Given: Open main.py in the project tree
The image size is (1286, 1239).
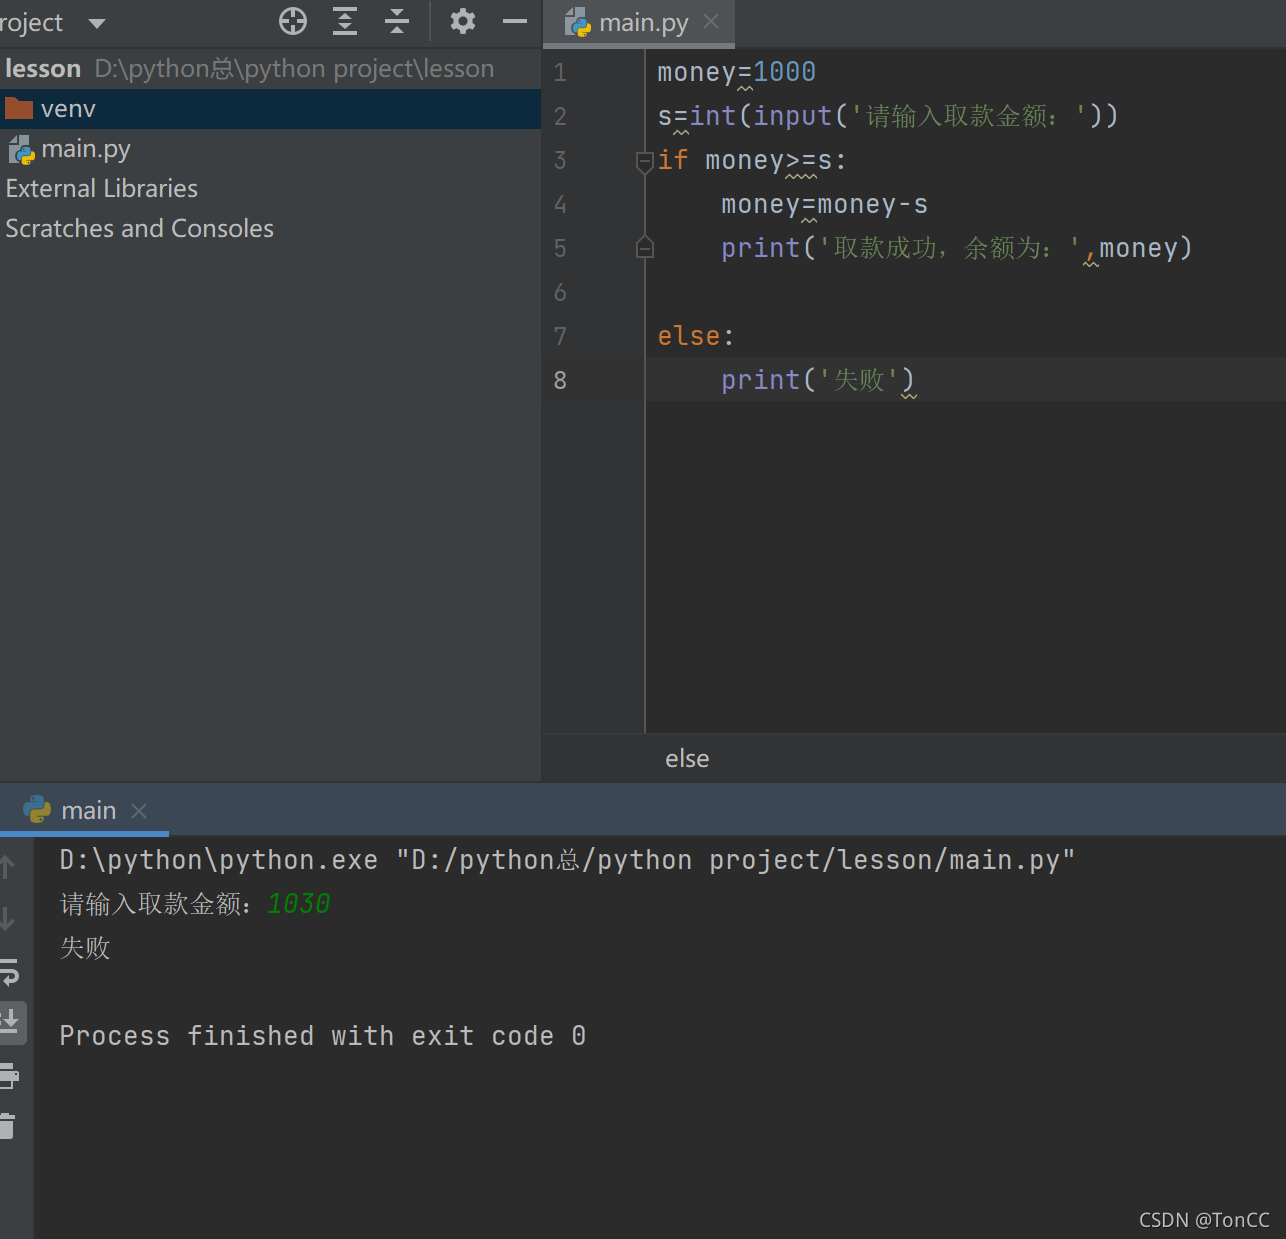Looking at the screenshot, I should 270,149.
